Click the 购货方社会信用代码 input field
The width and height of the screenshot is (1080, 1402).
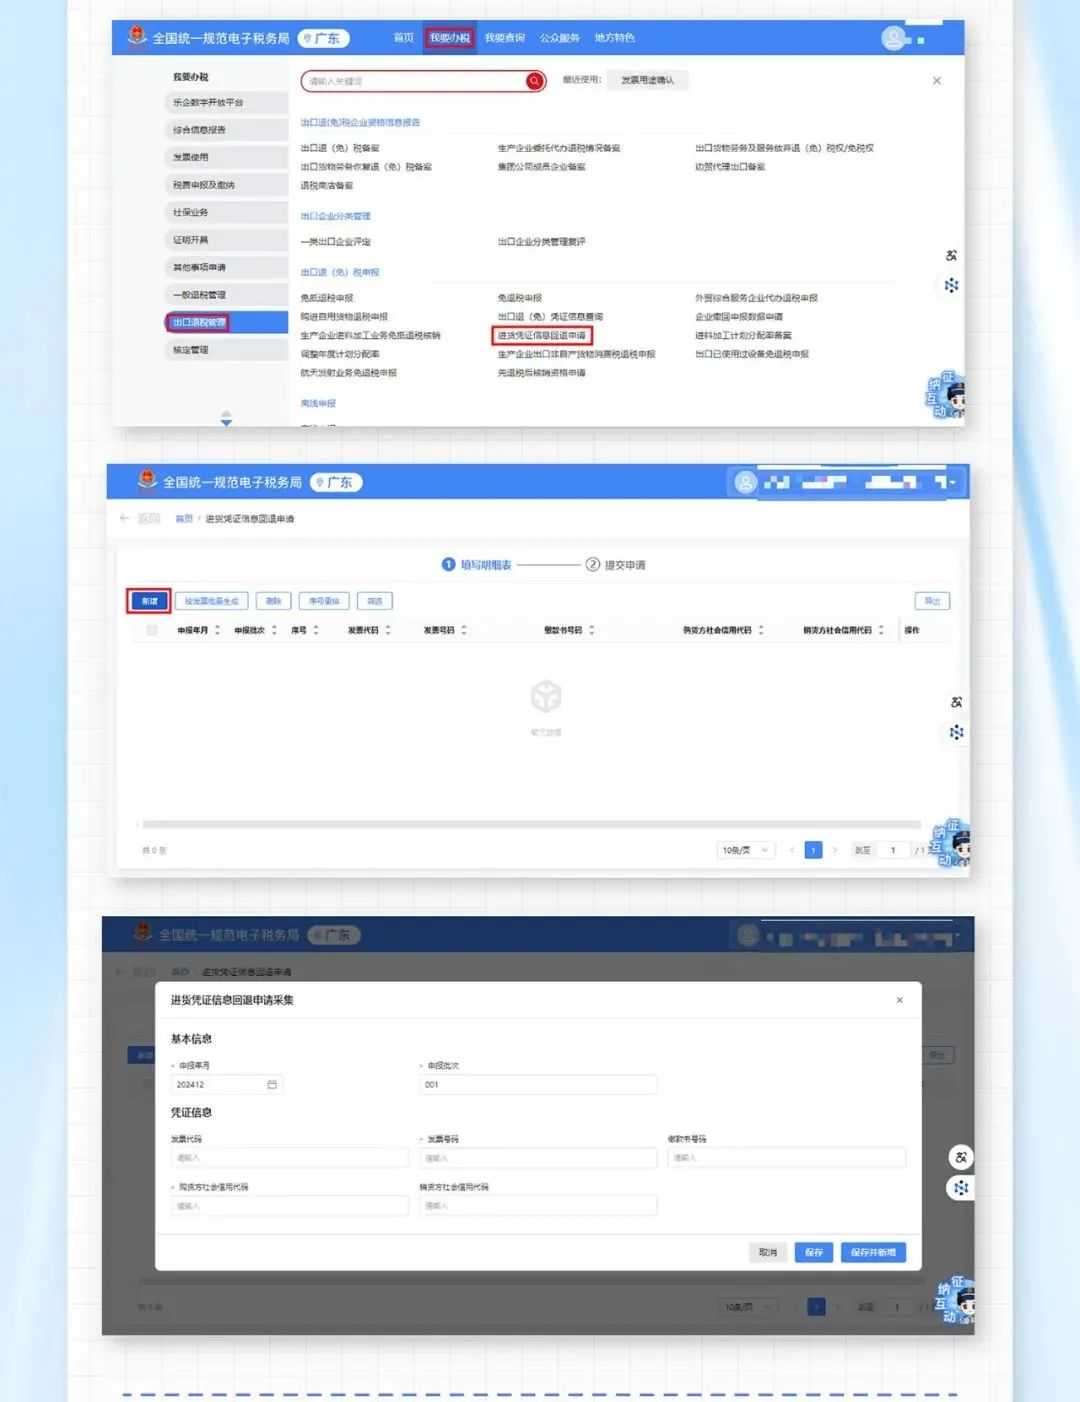[290, 1206]
